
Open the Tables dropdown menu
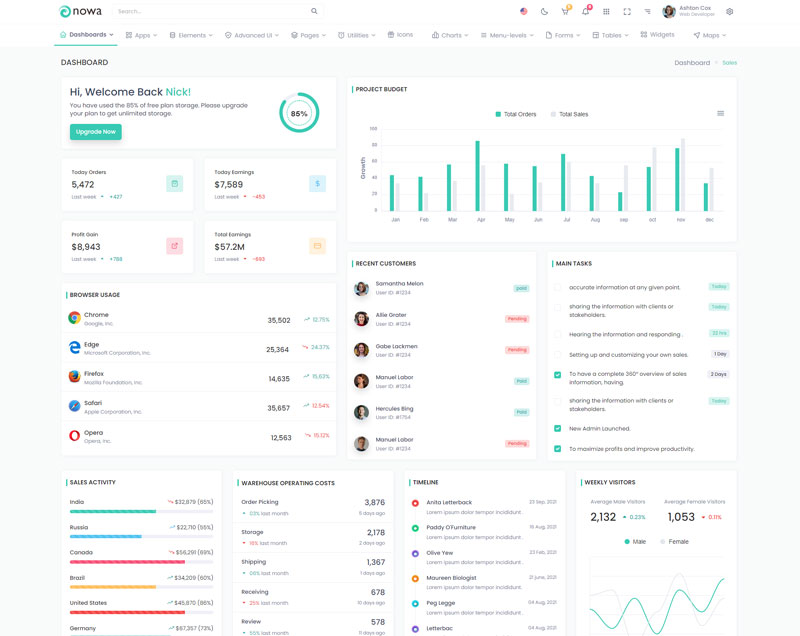click(610, 35)
